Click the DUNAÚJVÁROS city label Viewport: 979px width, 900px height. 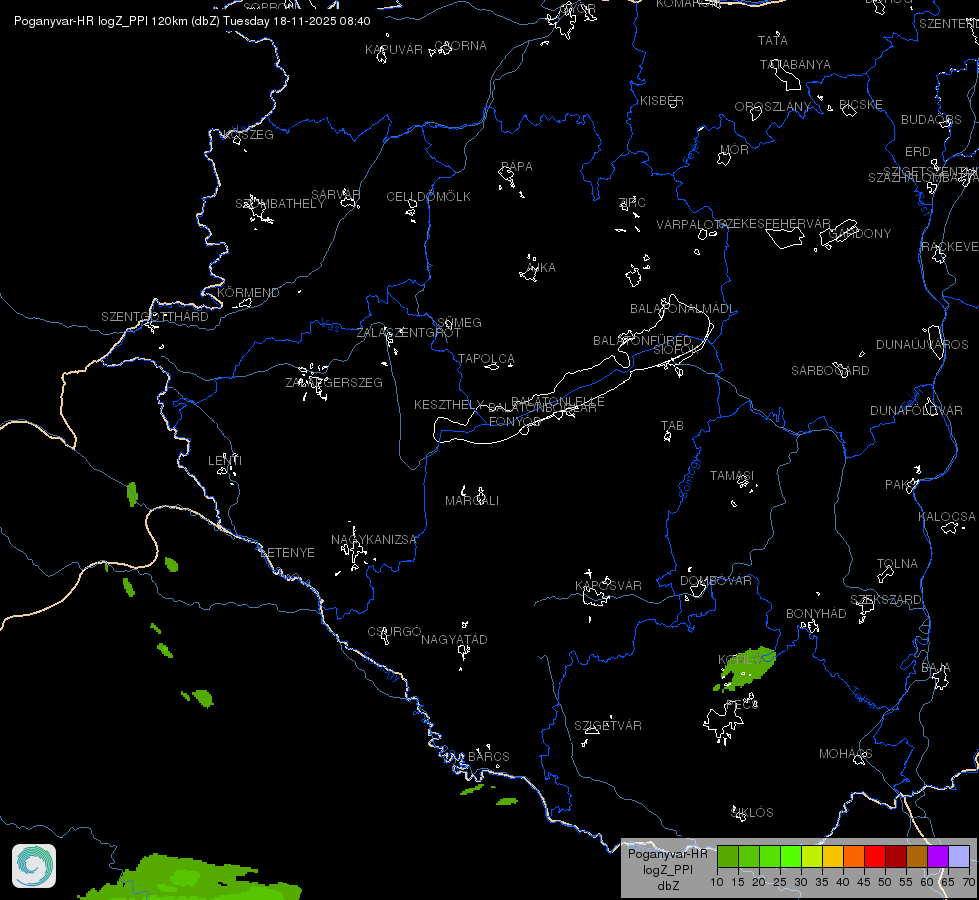(922, 345)
